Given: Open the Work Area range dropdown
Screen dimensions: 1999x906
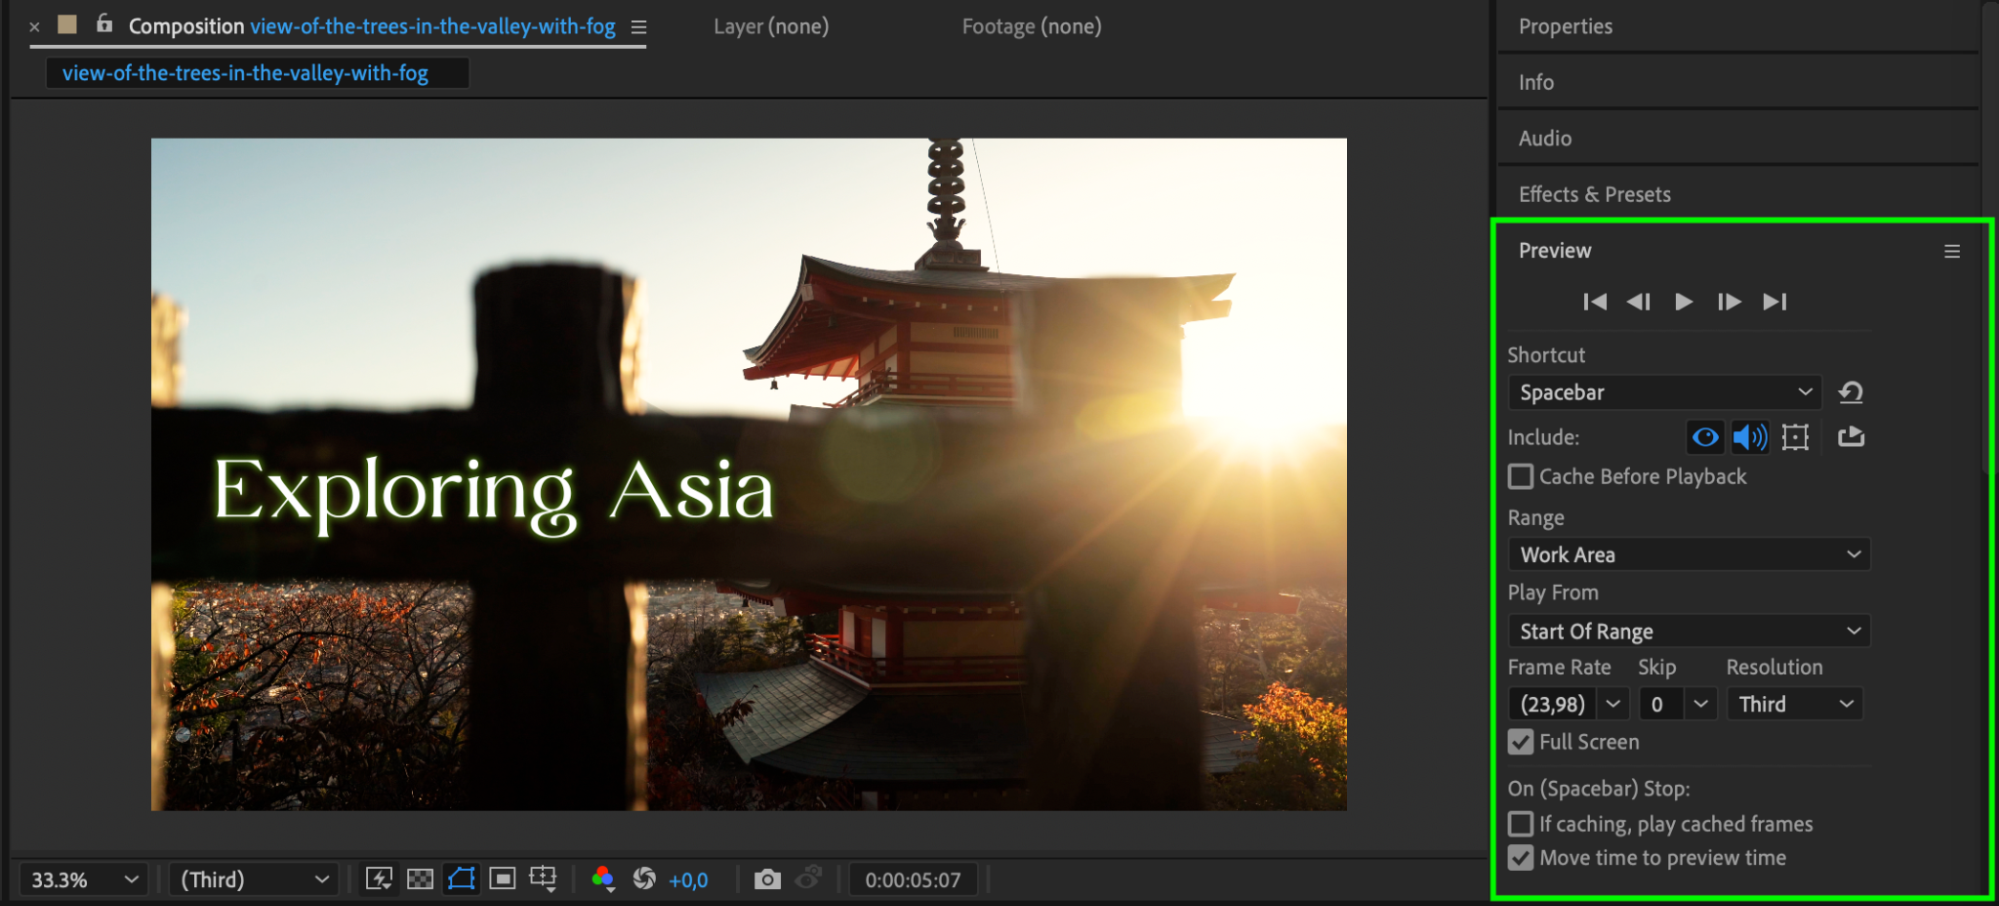Looking at the screenshot, I should pyautogui.click(x=1688, y=555).
